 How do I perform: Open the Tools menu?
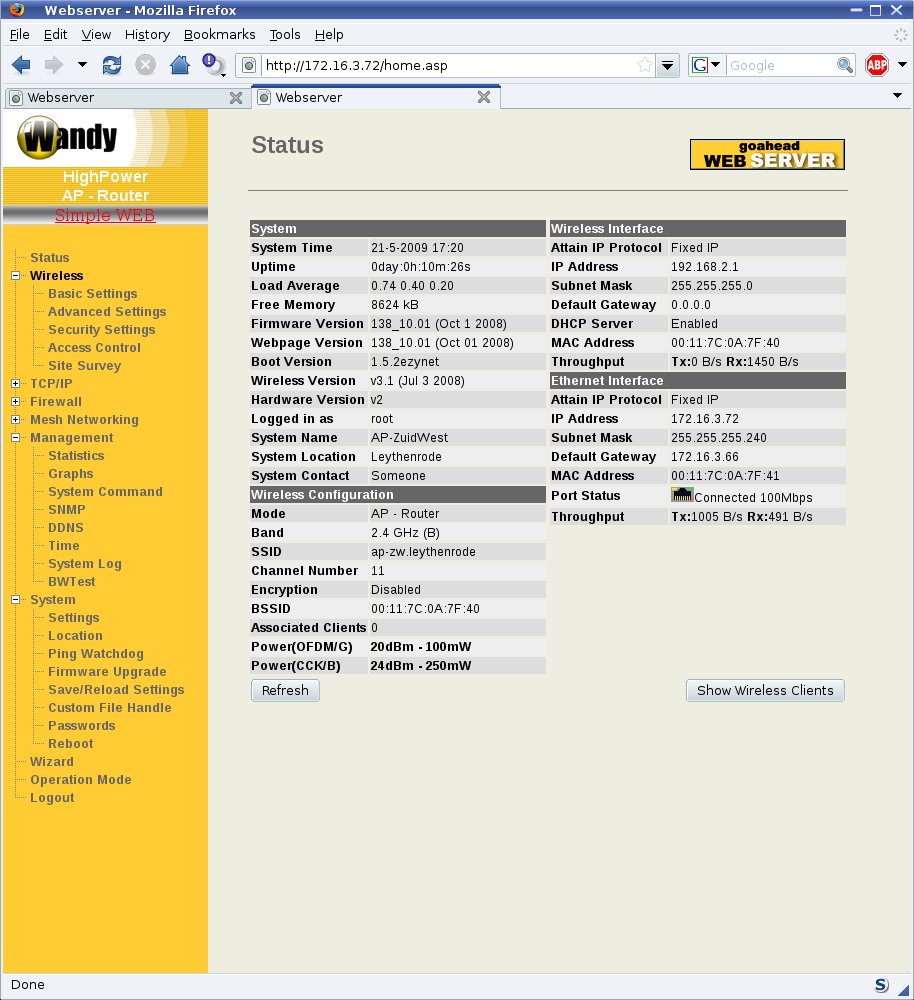pos(284,34)
